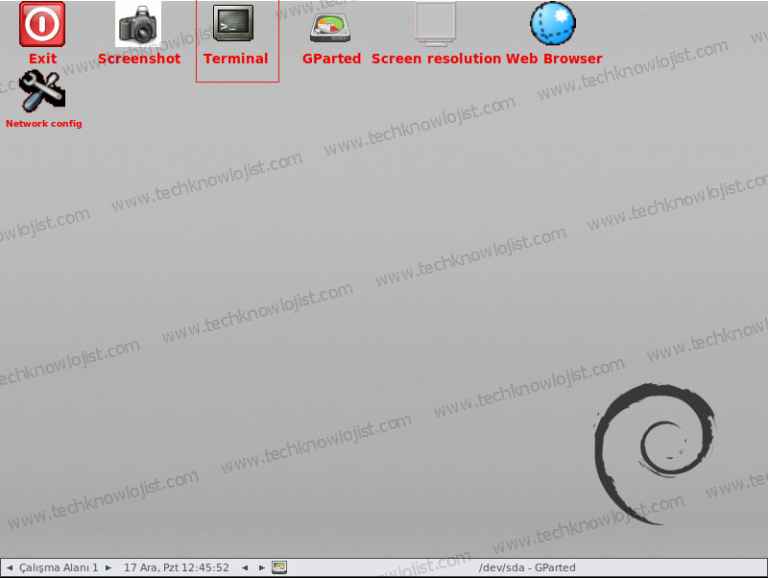Focus next window with taskbar right arrow

[x=262, y=568]
